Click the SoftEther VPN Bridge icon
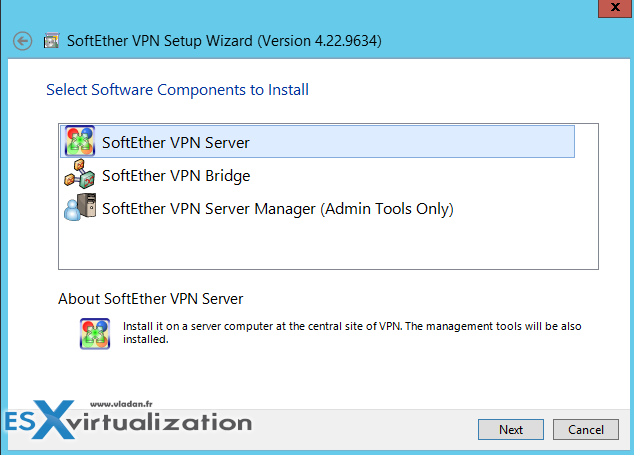634x455 pixels. click(80, 174)
